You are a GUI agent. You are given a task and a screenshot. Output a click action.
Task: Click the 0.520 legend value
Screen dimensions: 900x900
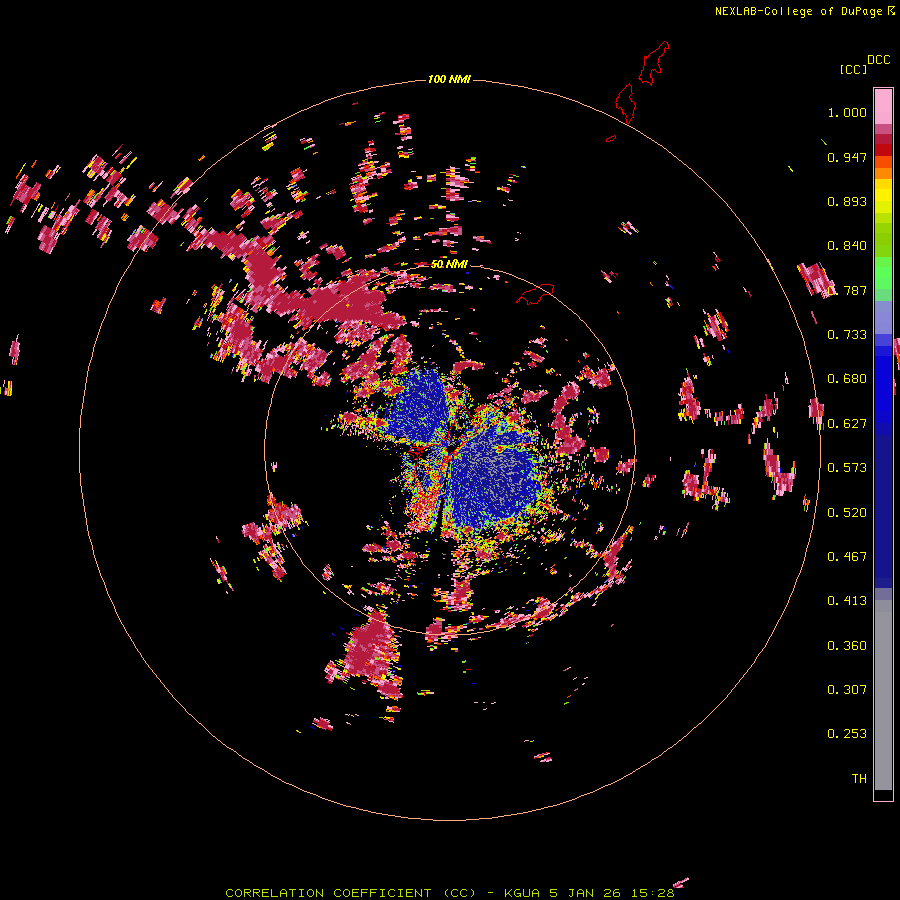(847, 513)
